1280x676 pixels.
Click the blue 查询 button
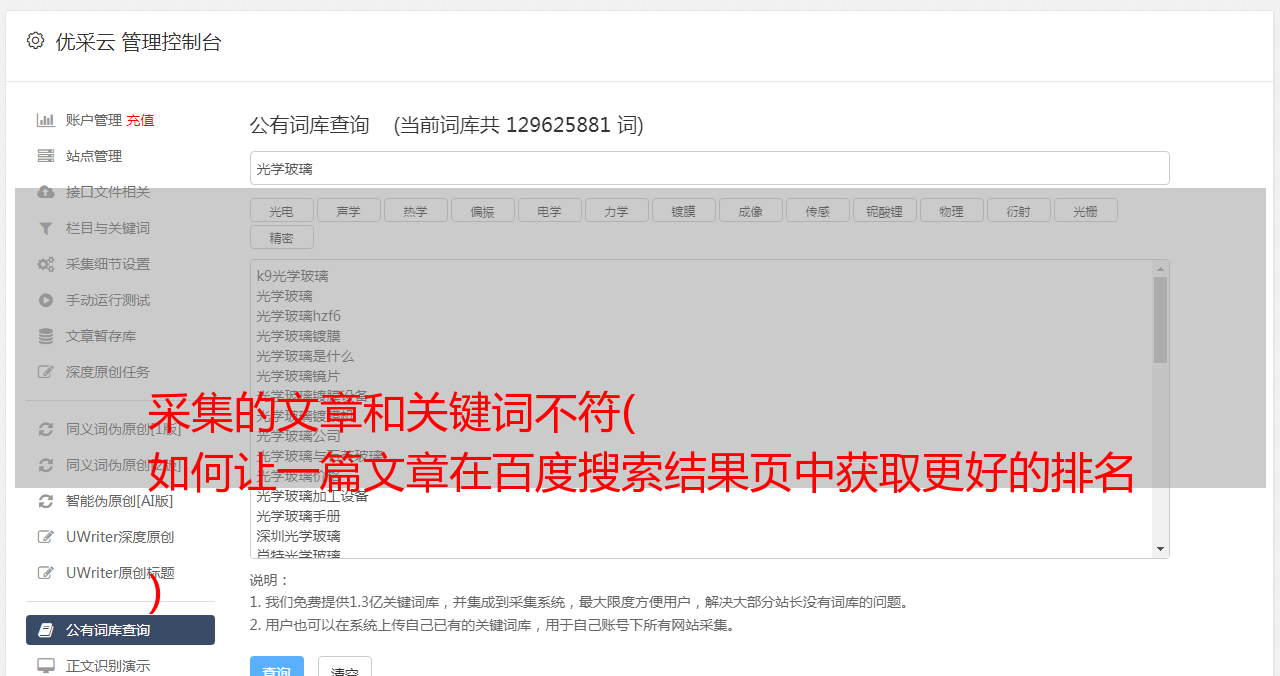[x=277, y=668]
